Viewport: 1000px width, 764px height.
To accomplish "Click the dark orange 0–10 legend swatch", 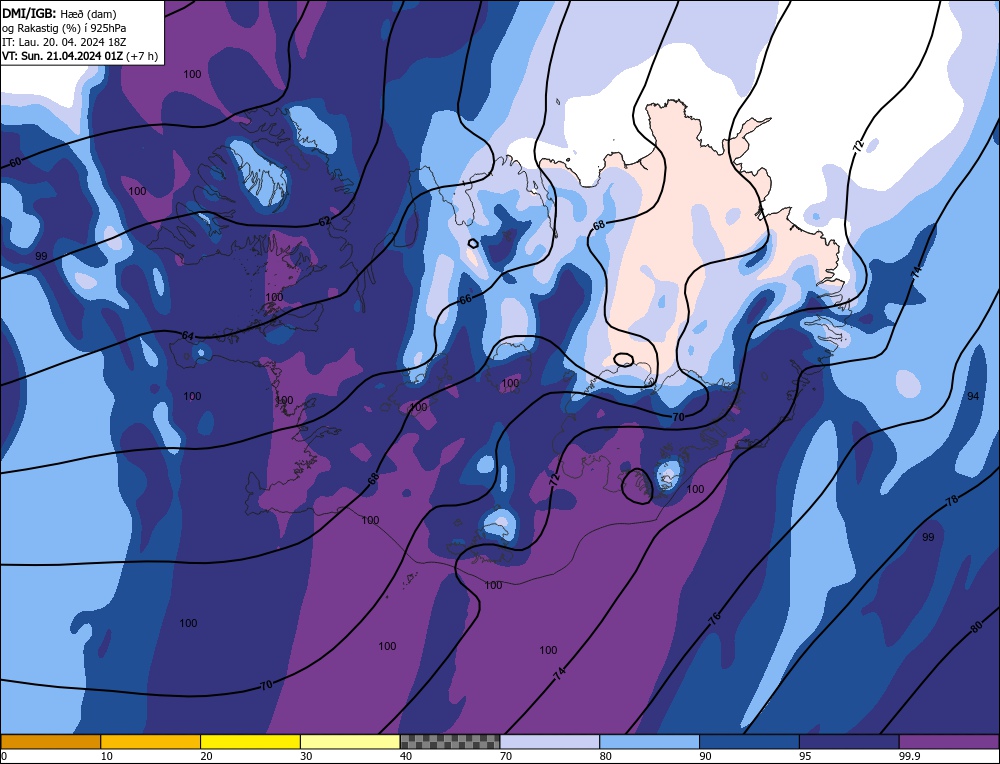I will pos(50,741).
